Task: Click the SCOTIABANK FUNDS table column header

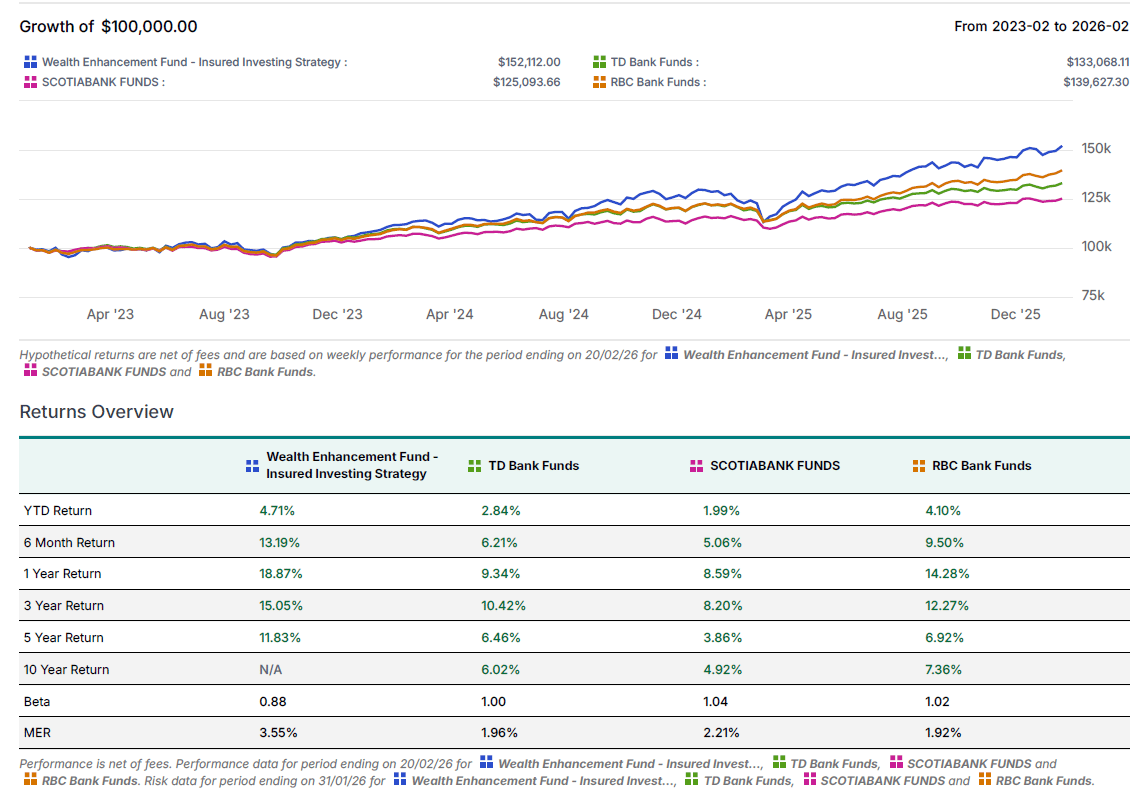Action: click(x=774, y=465)
